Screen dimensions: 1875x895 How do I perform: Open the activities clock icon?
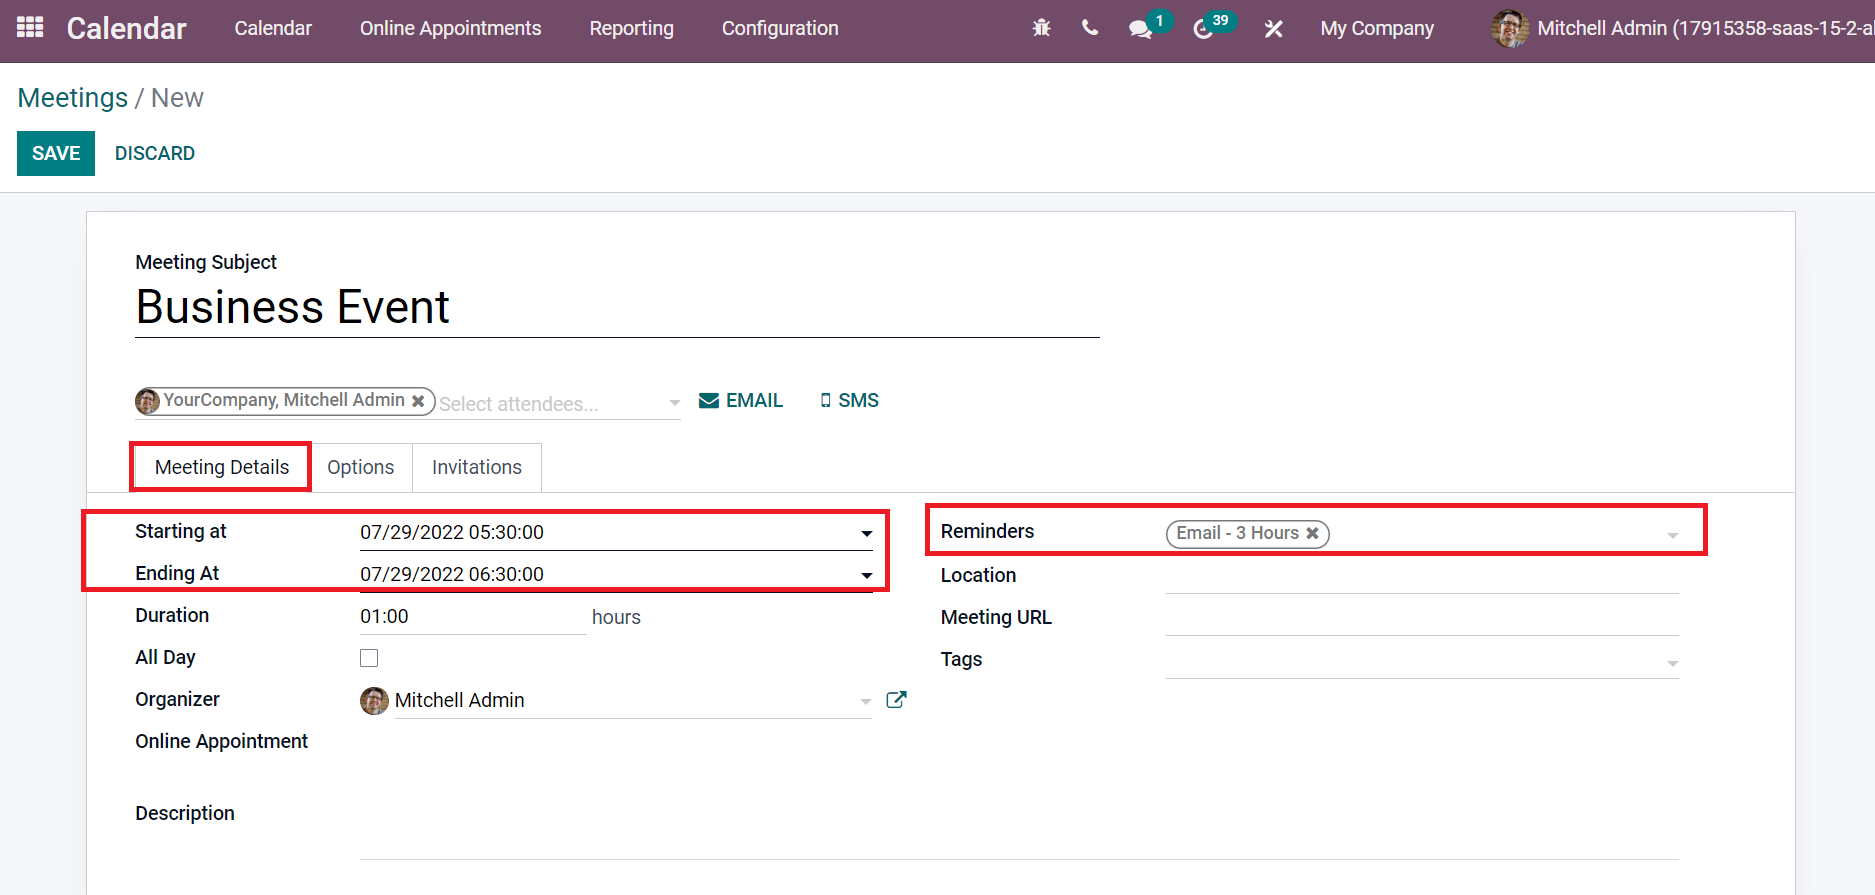(1203, 29)
